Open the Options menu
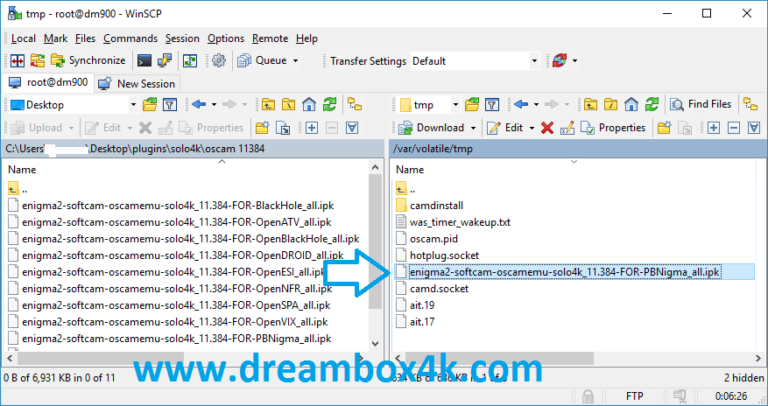Screen dimensions: 768x406 pyautogui.click(x=226, y=39)
